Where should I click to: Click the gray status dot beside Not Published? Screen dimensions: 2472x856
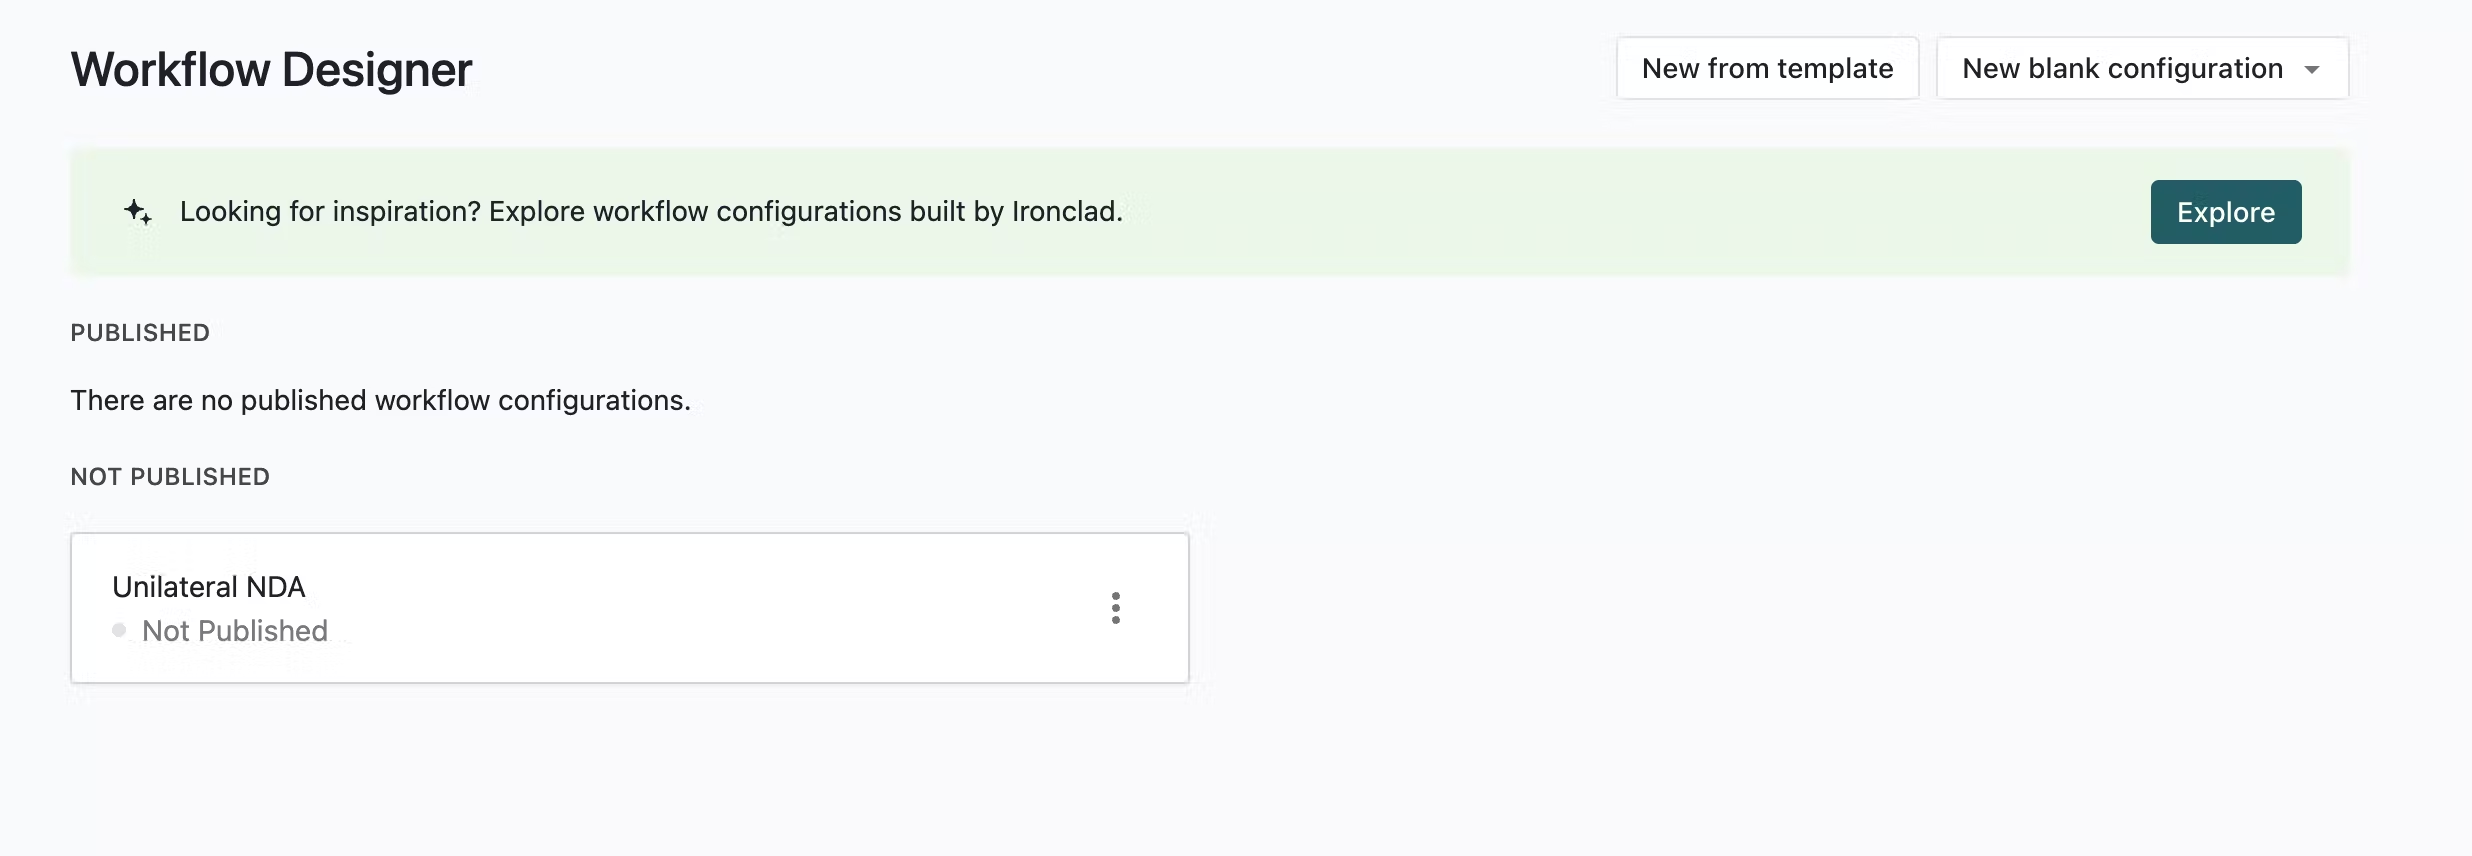[119, 630]
